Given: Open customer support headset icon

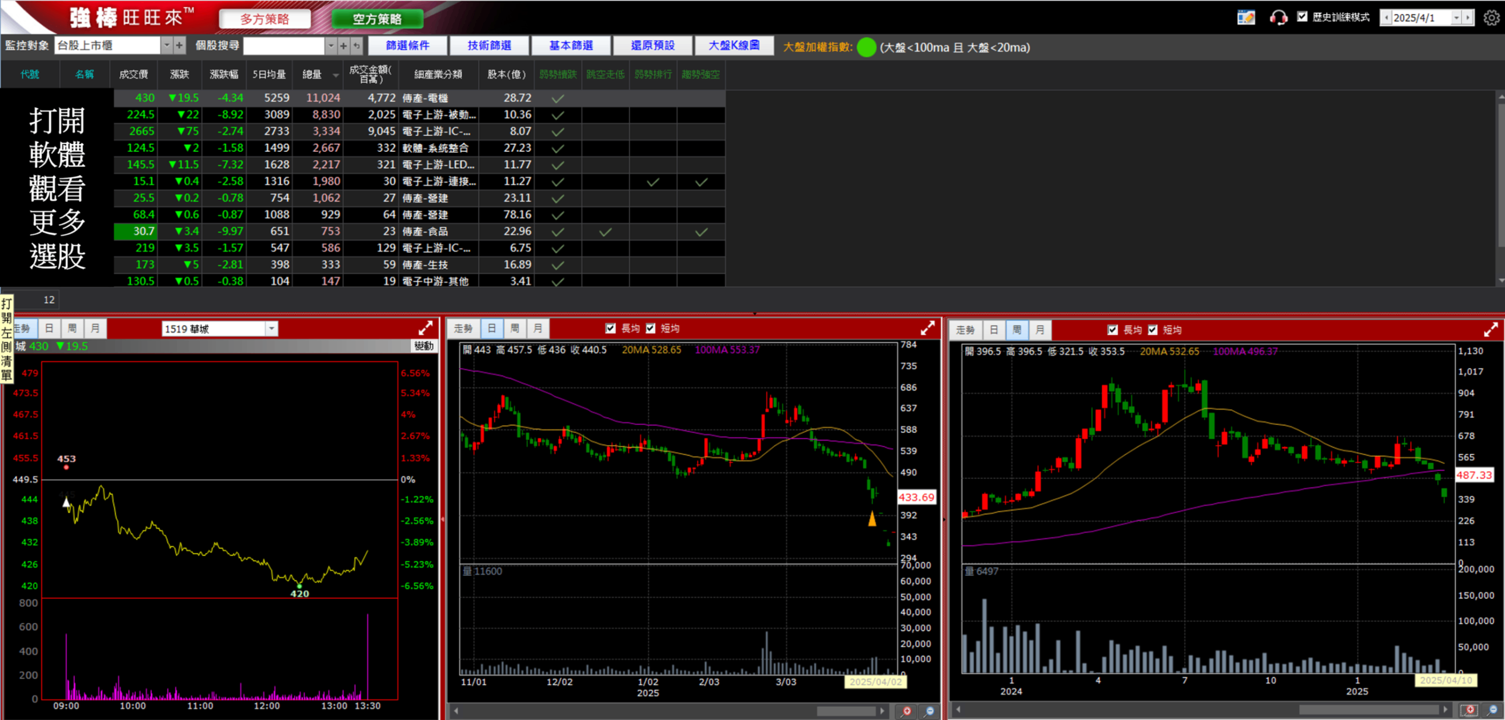Looking at the screenshot, I should pyautogui.click(x=1278, y=17).
